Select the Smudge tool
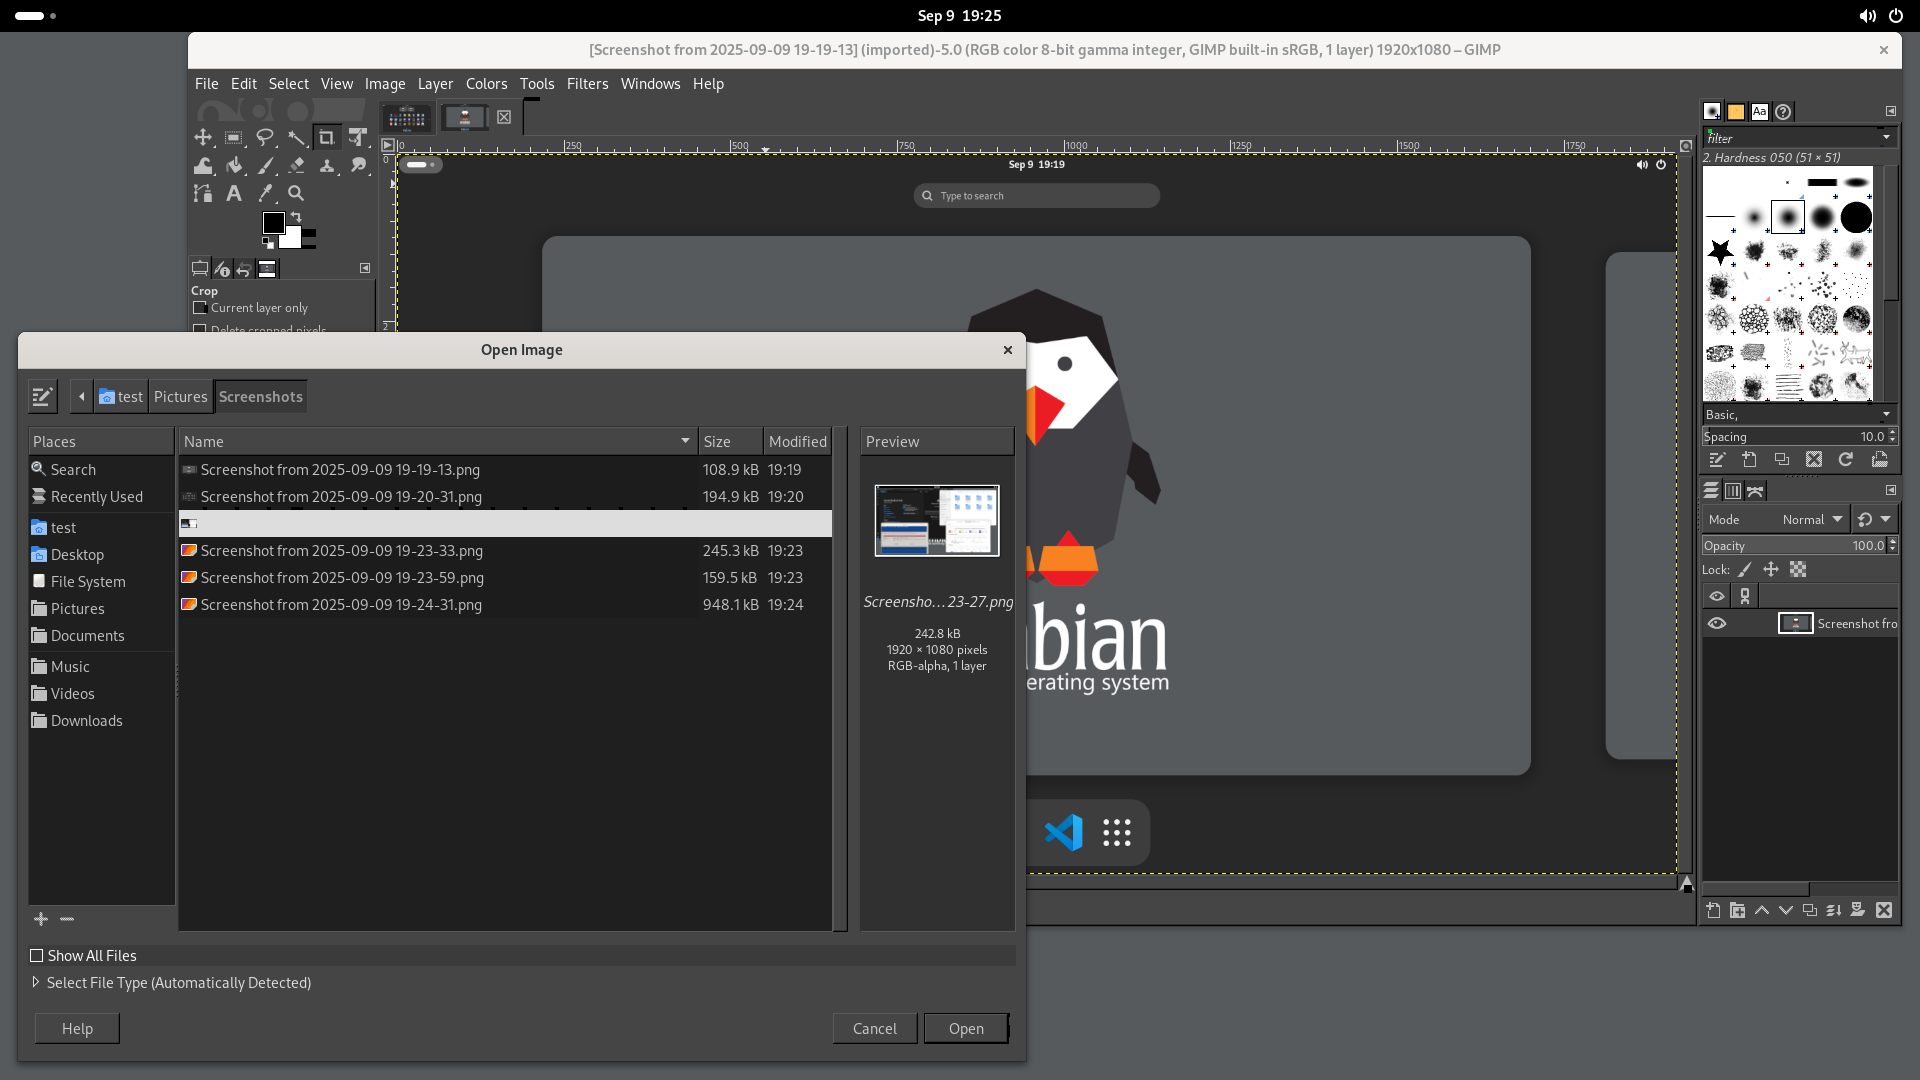 click(x=357, y=165)
